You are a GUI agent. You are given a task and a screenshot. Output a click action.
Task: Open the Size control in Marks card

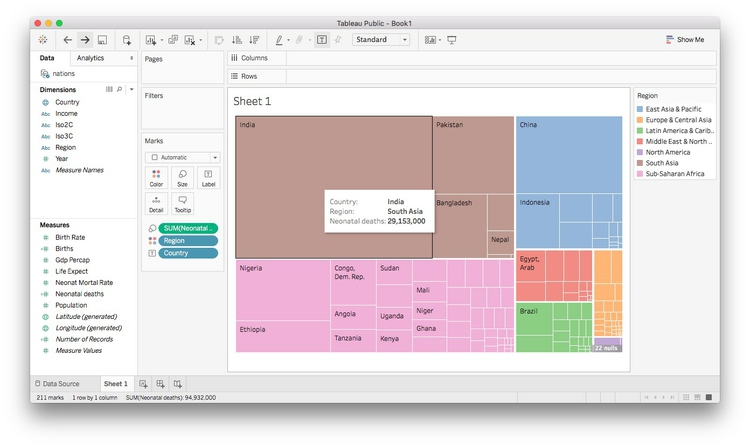(x=182, y=178)
